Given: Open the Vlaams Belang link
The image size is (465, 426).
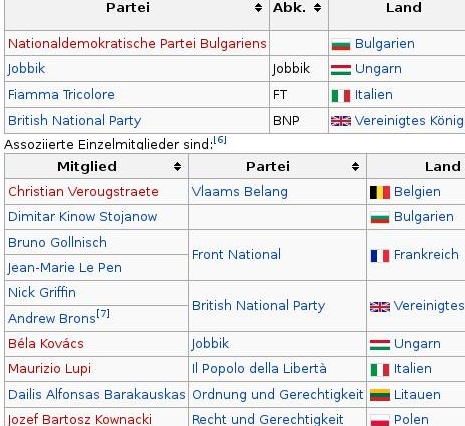Looking at the screenshot, I should coord(239,192).
